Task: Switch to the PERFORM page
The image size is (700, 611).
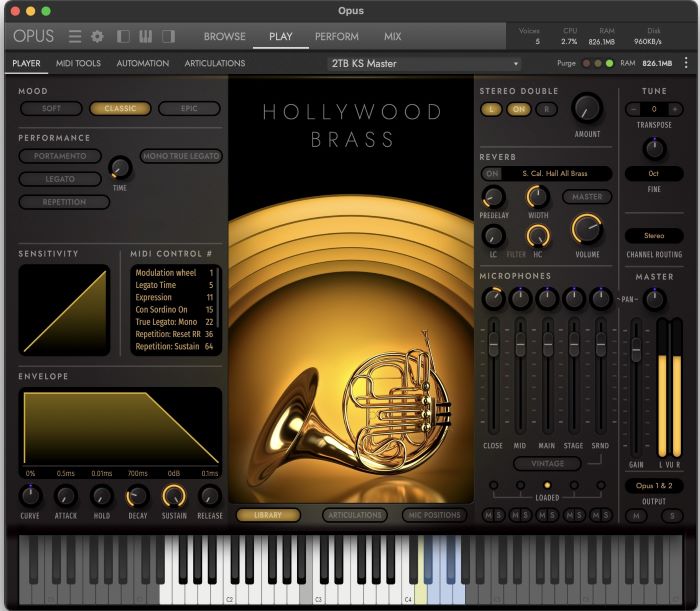Action: click(x=337, y=36)
